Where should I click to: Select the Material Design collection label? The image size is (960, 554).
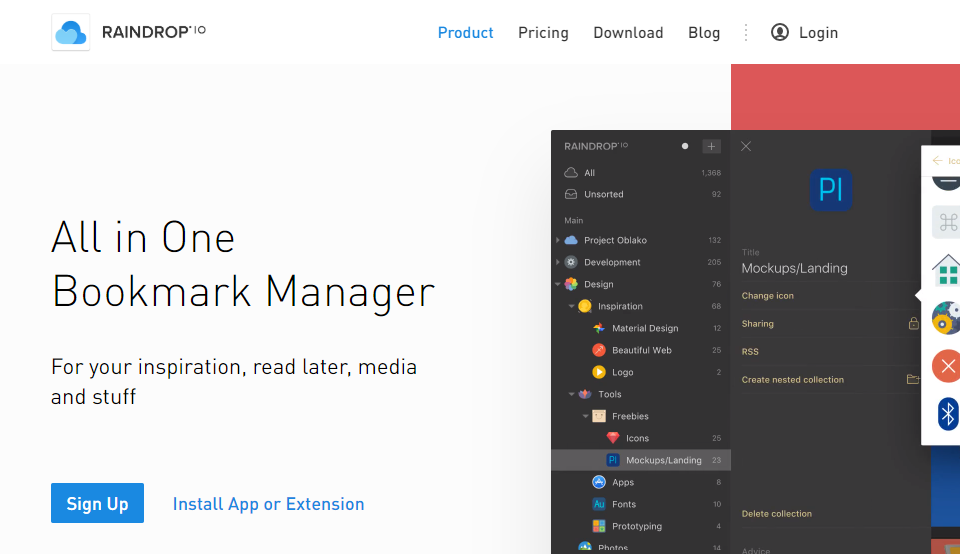(x=645, y=328)
